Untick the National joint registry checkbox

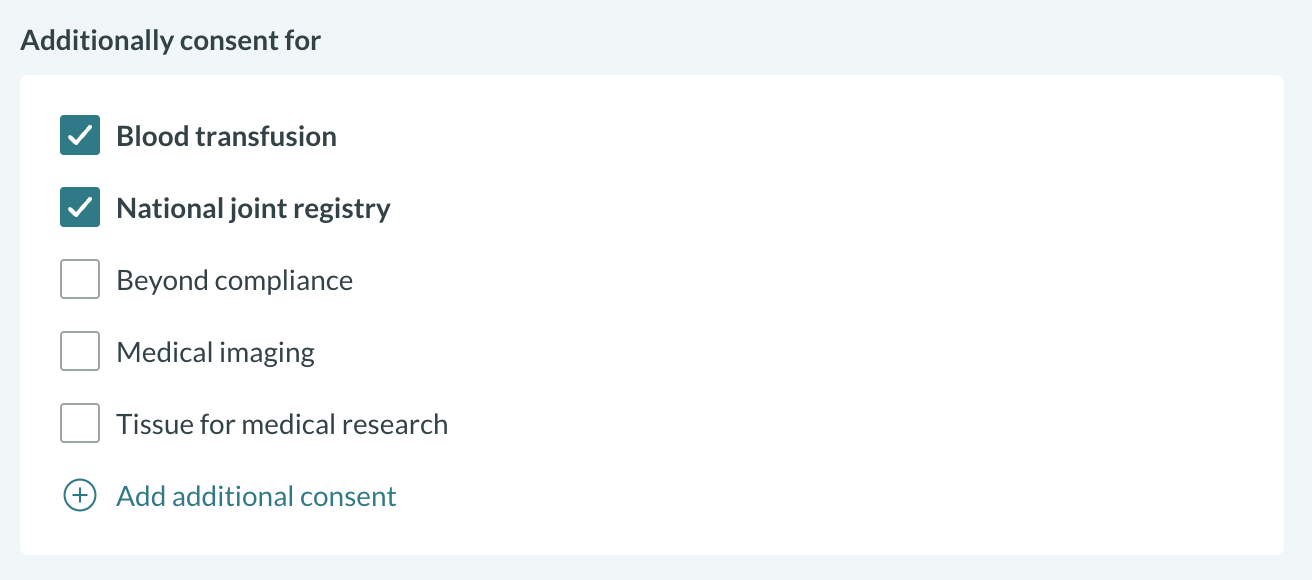point(80,208)
